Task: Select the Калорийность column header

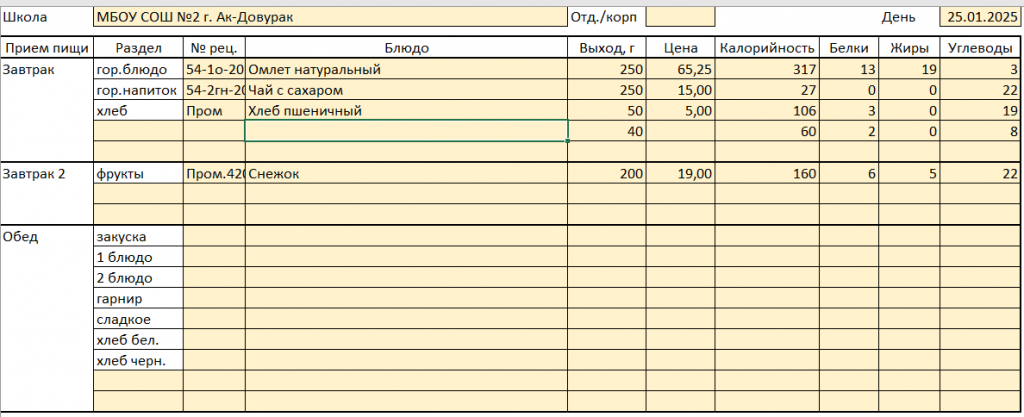Action: [x=767, y=48]
